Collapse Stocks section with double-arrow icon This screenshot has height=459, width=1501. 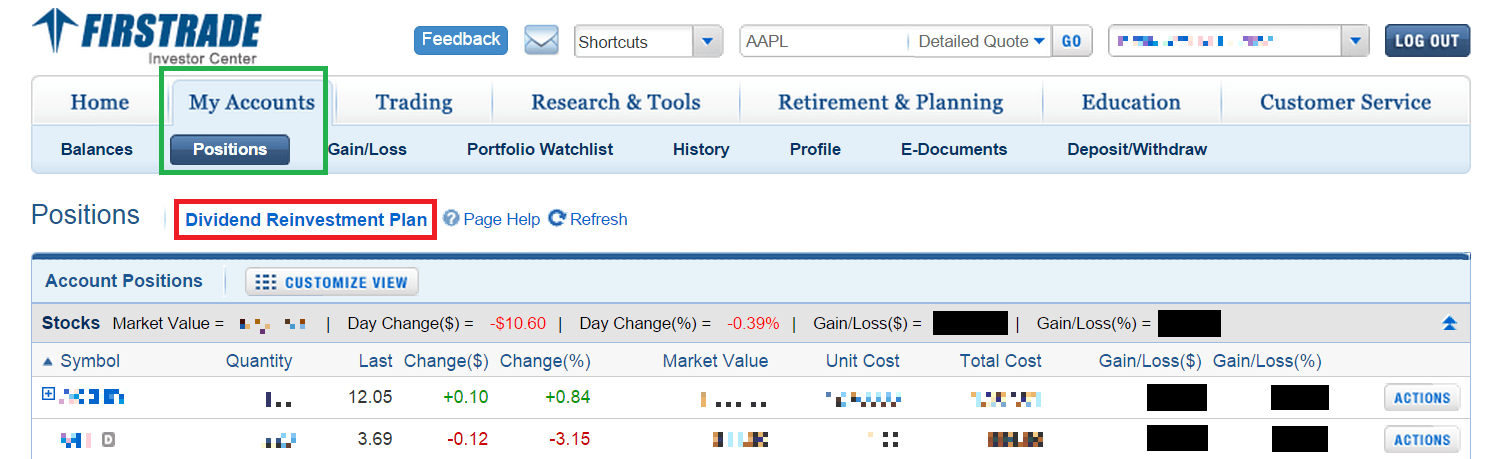coord(1449,324)
